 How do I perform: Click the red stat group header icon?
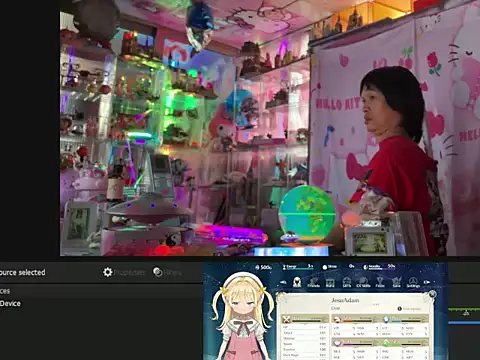[337, 320]
